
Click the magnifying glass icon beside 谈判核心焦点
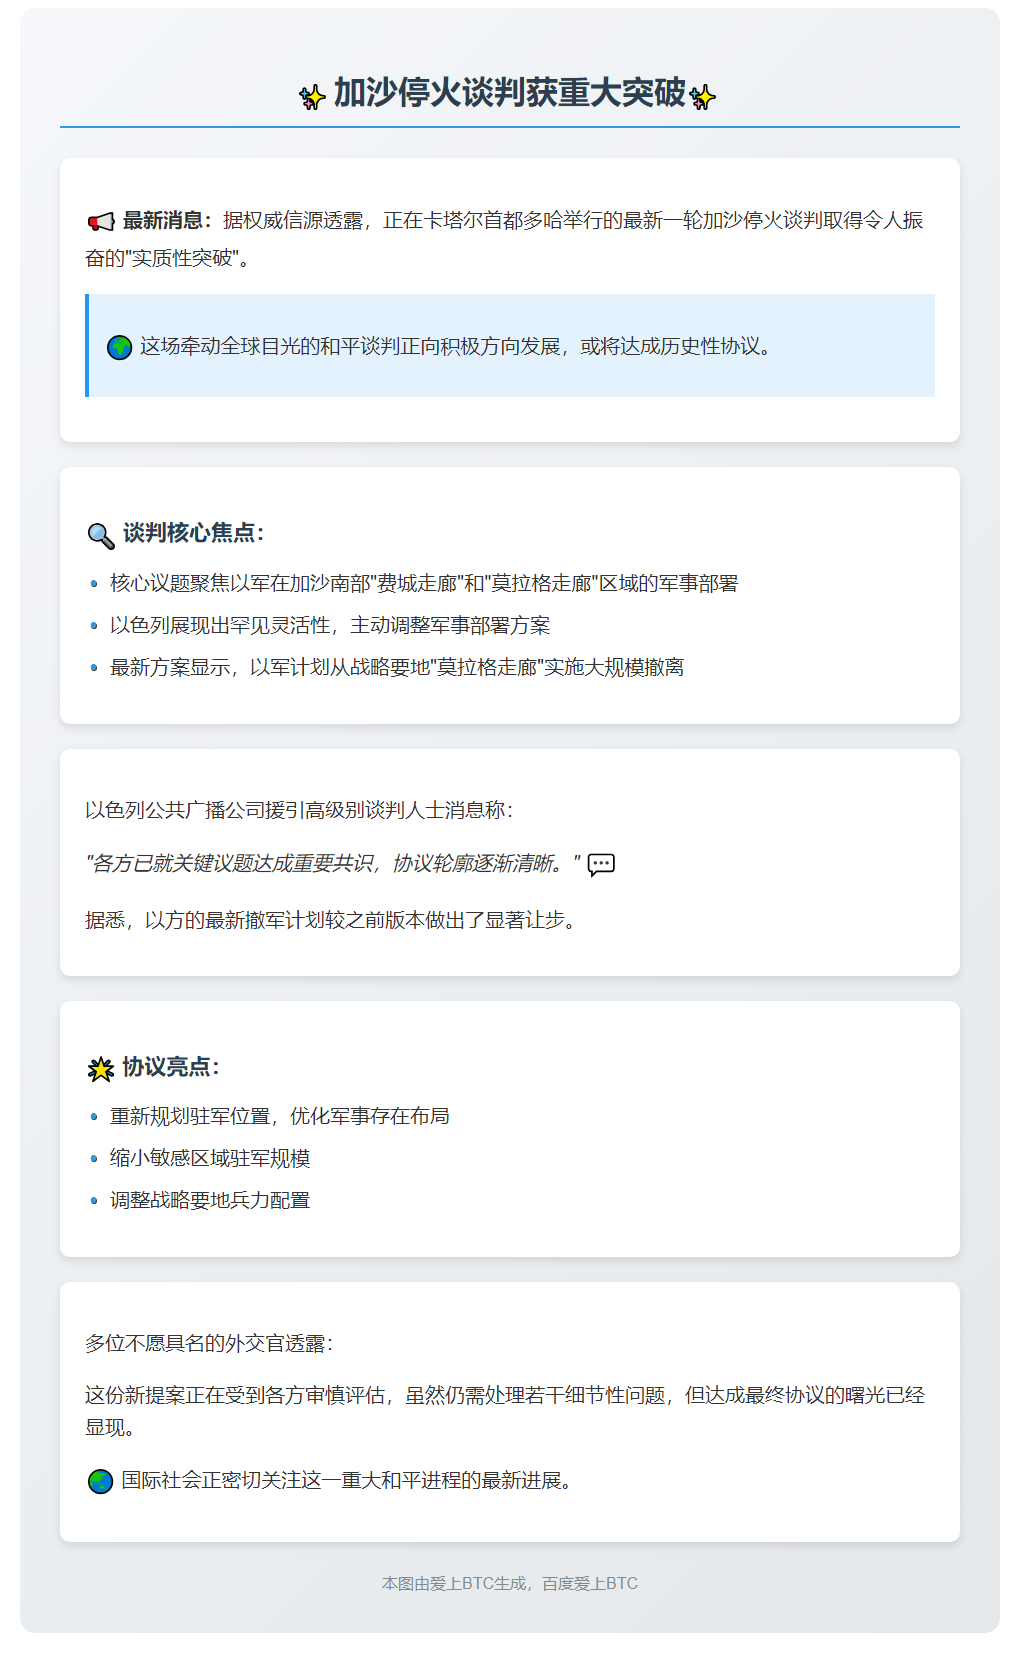click(101, 535)
